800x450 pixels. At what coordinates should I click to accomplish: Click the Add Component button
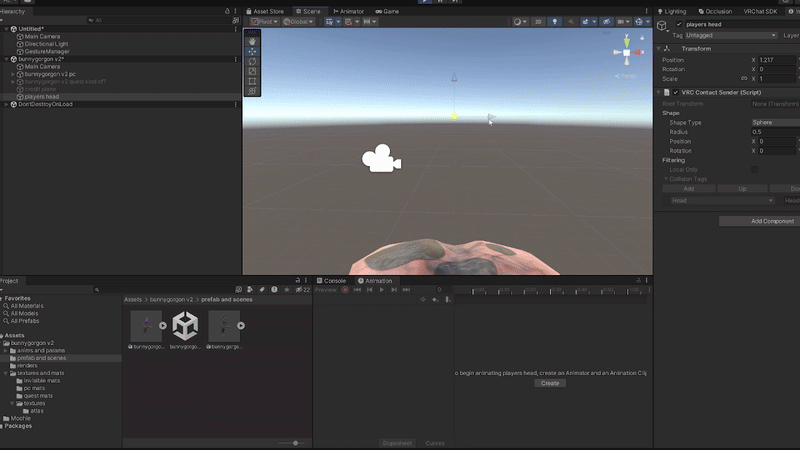771,221
